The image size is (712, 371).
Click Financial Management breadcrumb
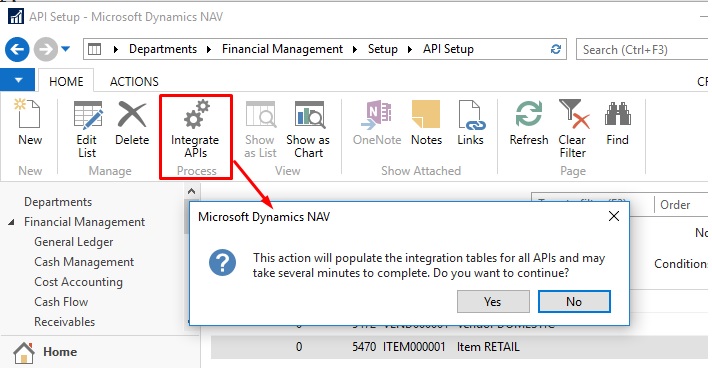tap(282, 49)
